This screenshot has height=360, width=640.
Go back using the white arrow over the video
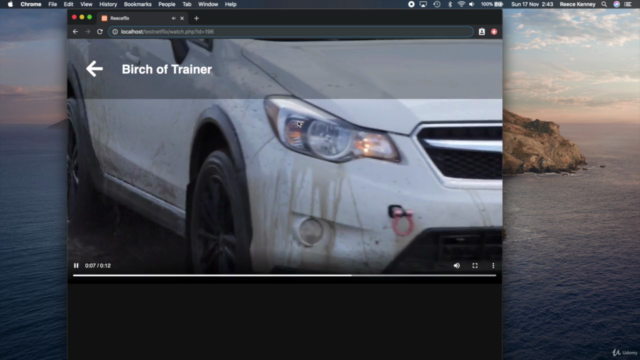[94, 69]
